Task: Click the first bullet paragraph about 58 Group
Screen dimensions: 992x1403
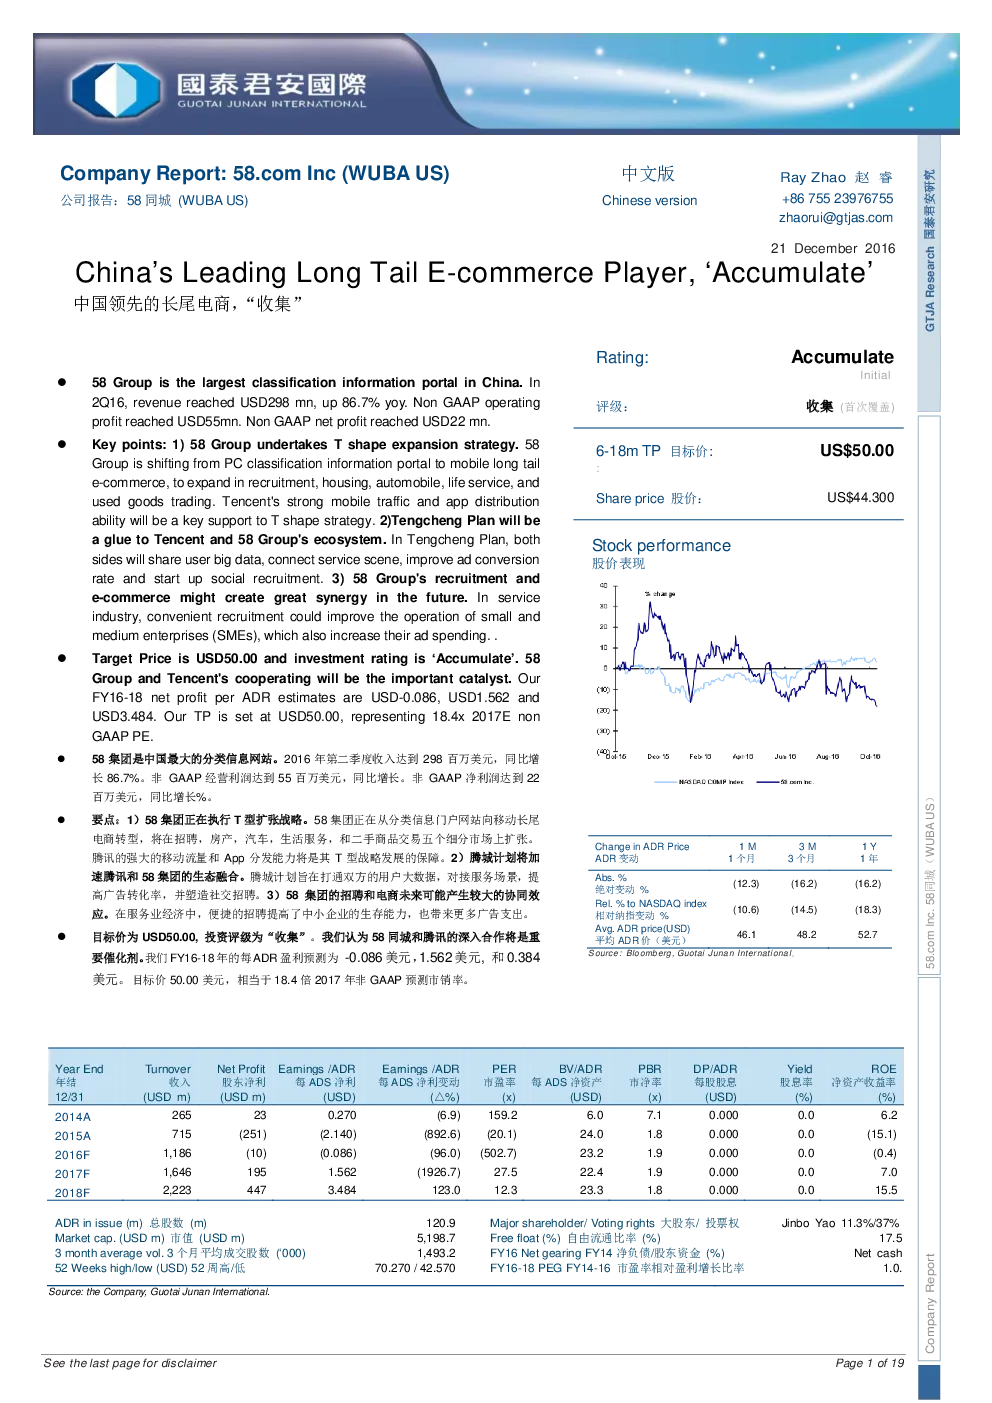Action: click(315, 402)
